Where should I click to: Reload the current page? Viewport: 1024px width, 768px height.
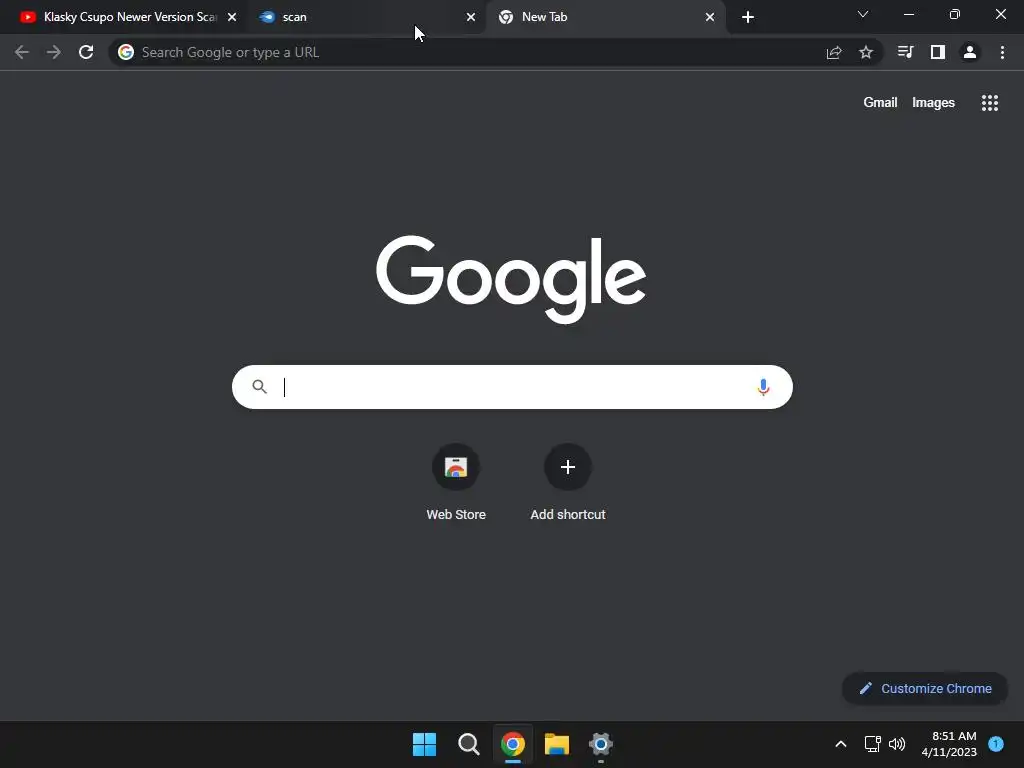tap(86, 52)
